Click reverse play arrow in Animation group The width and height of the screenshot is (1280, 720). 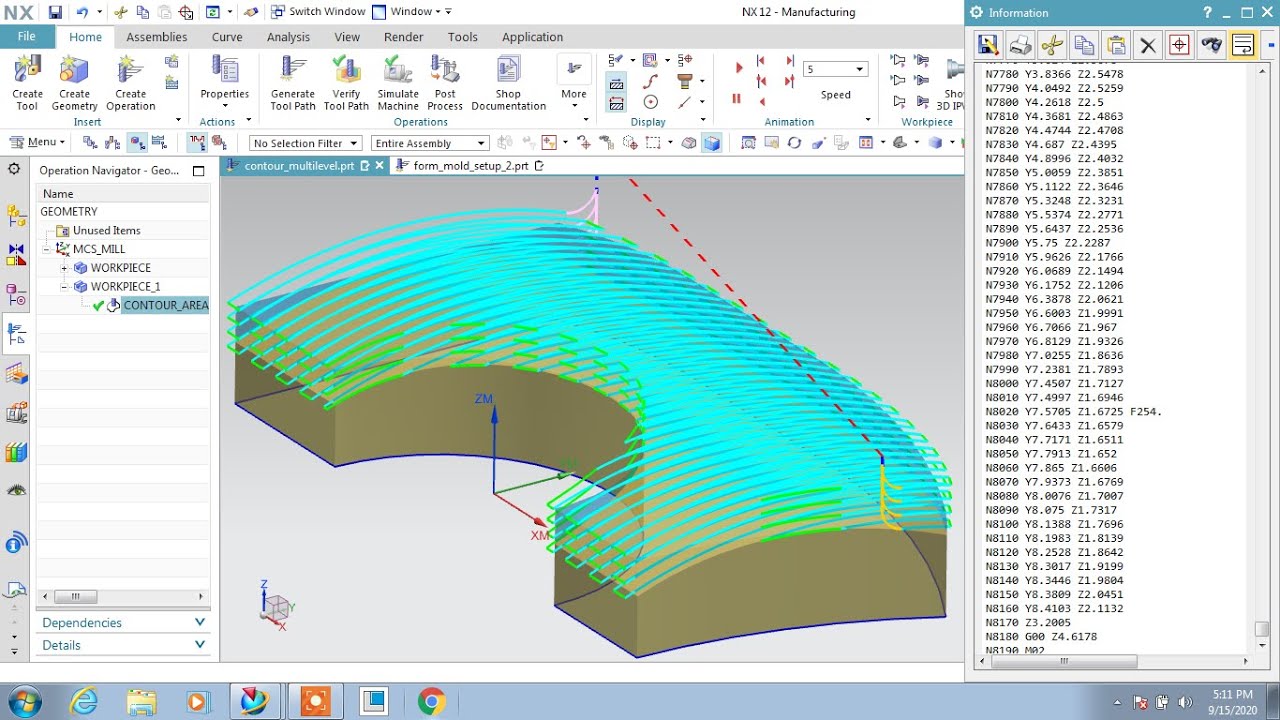tap(762, 101)
